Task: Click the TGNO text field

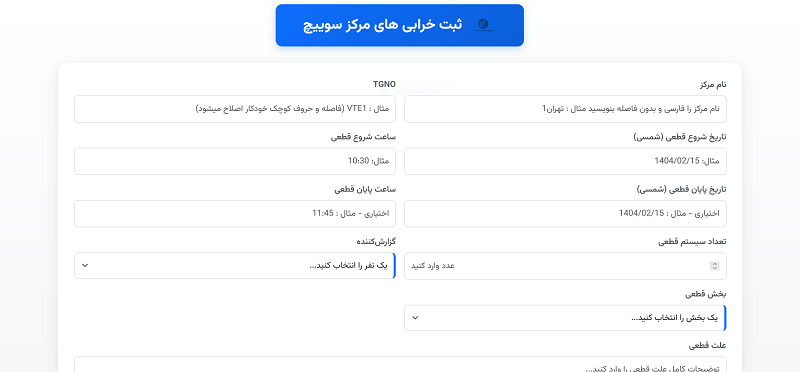Action: click(x=235, y=109)
